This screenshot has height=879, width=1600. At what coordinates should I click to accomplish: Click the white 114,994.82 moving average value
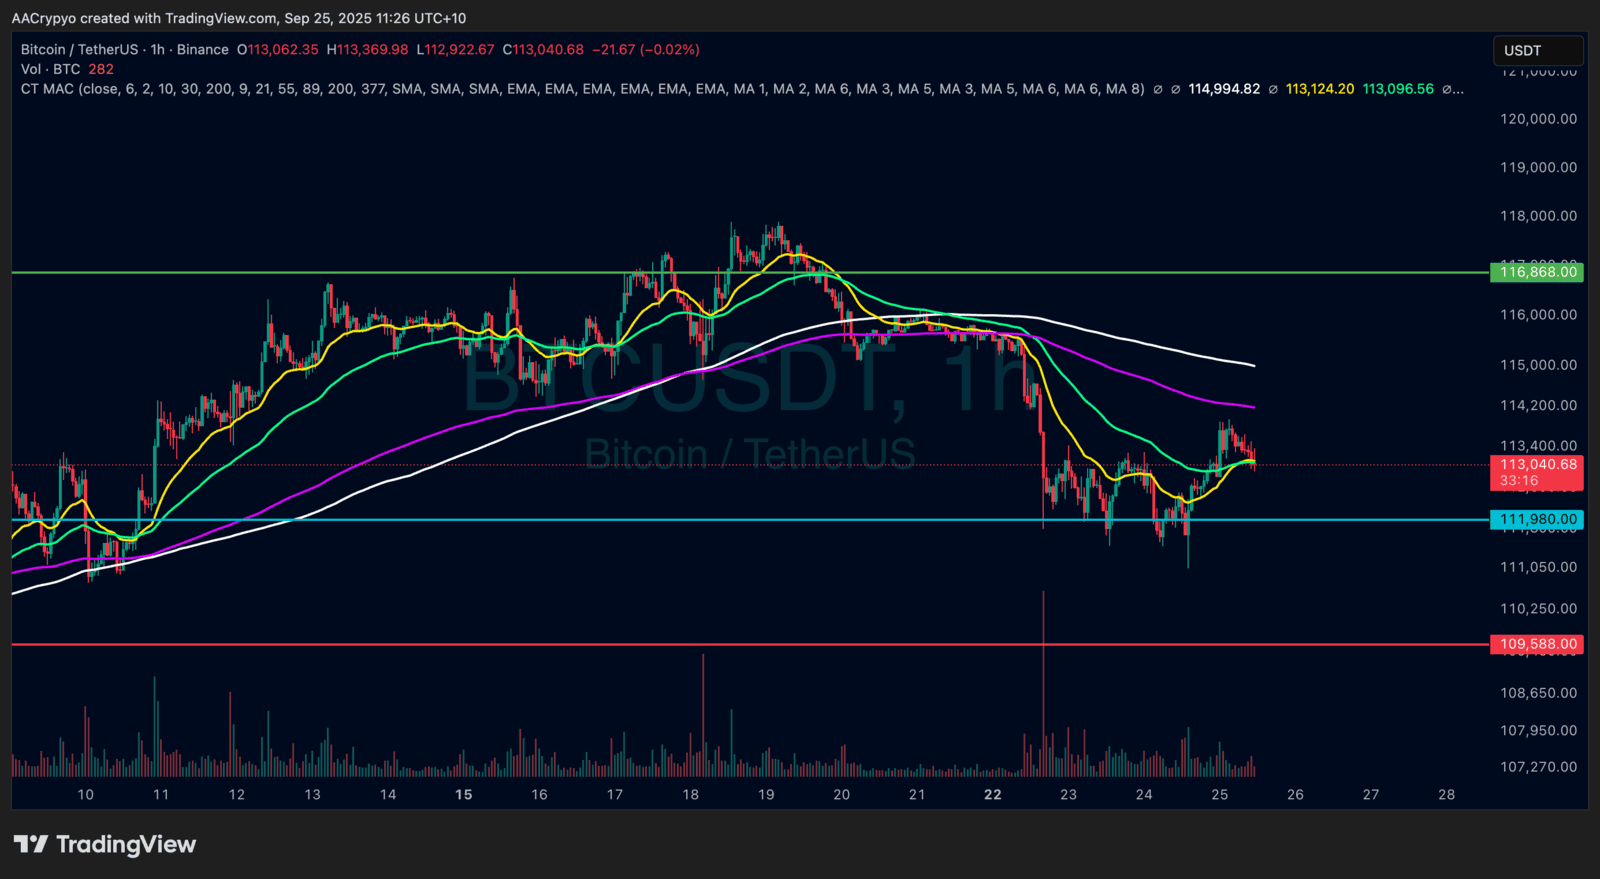tap(1223, 89)
